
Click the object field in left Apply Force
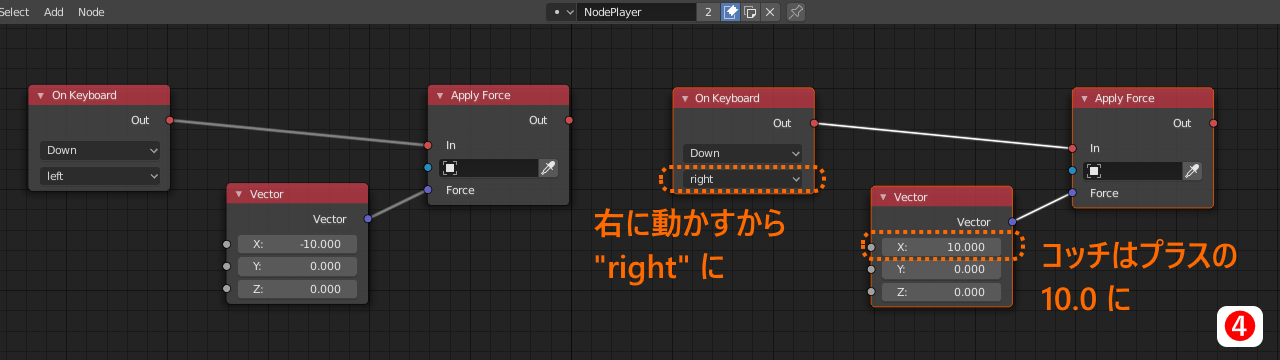pyautogui.click(x=488, y=168)
